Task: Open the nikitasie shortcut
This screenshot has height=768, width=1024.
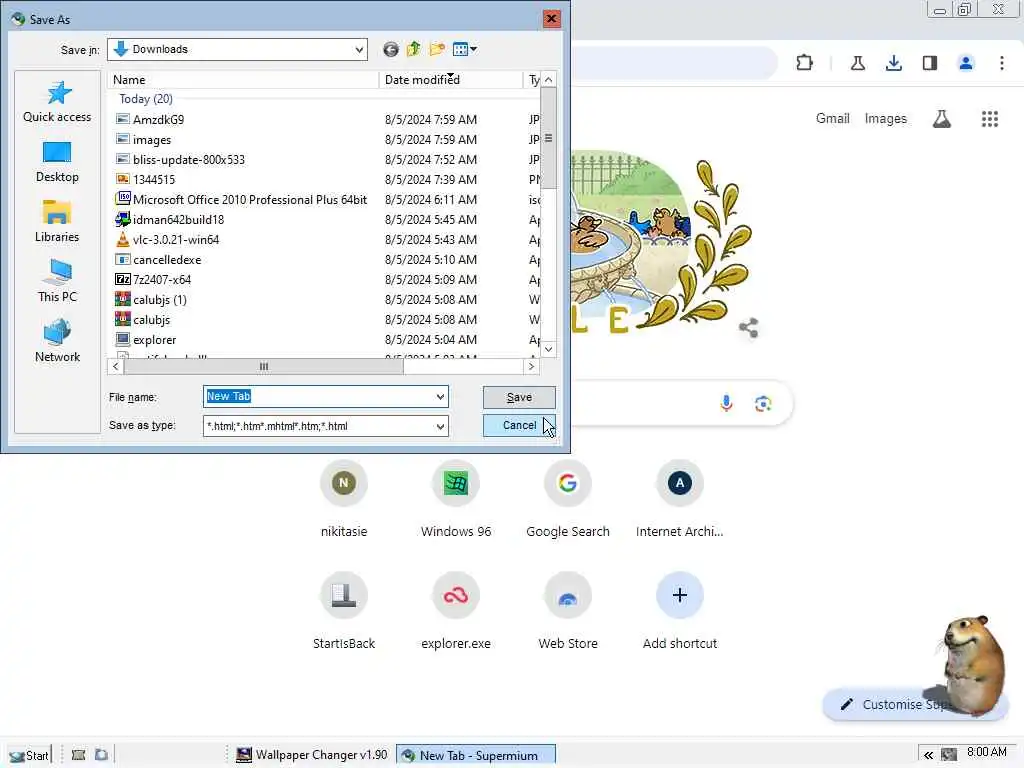Action: (344, 500)
